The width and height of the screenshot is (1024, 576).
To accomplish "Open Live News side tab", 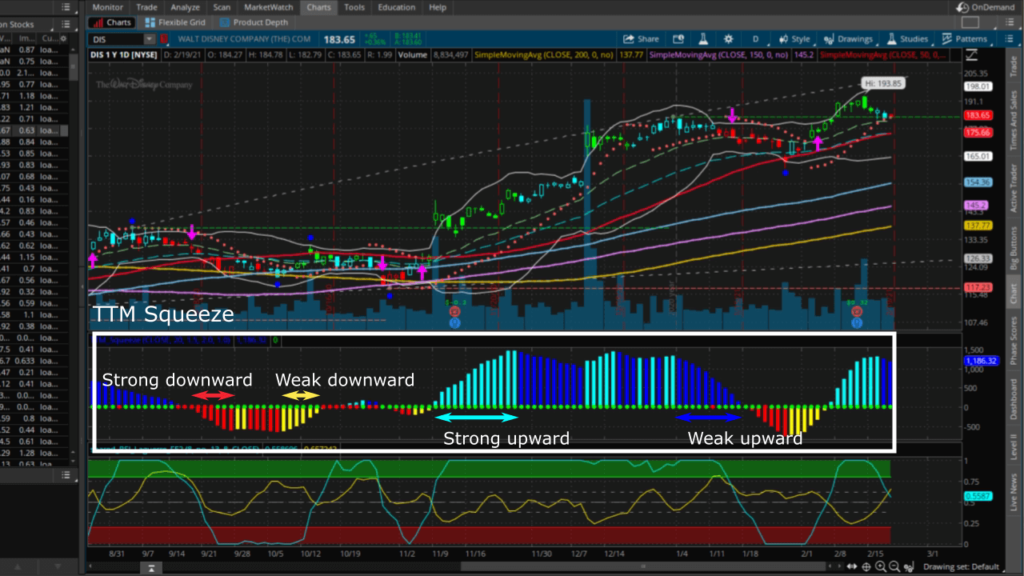I will tap(1014, 492).
